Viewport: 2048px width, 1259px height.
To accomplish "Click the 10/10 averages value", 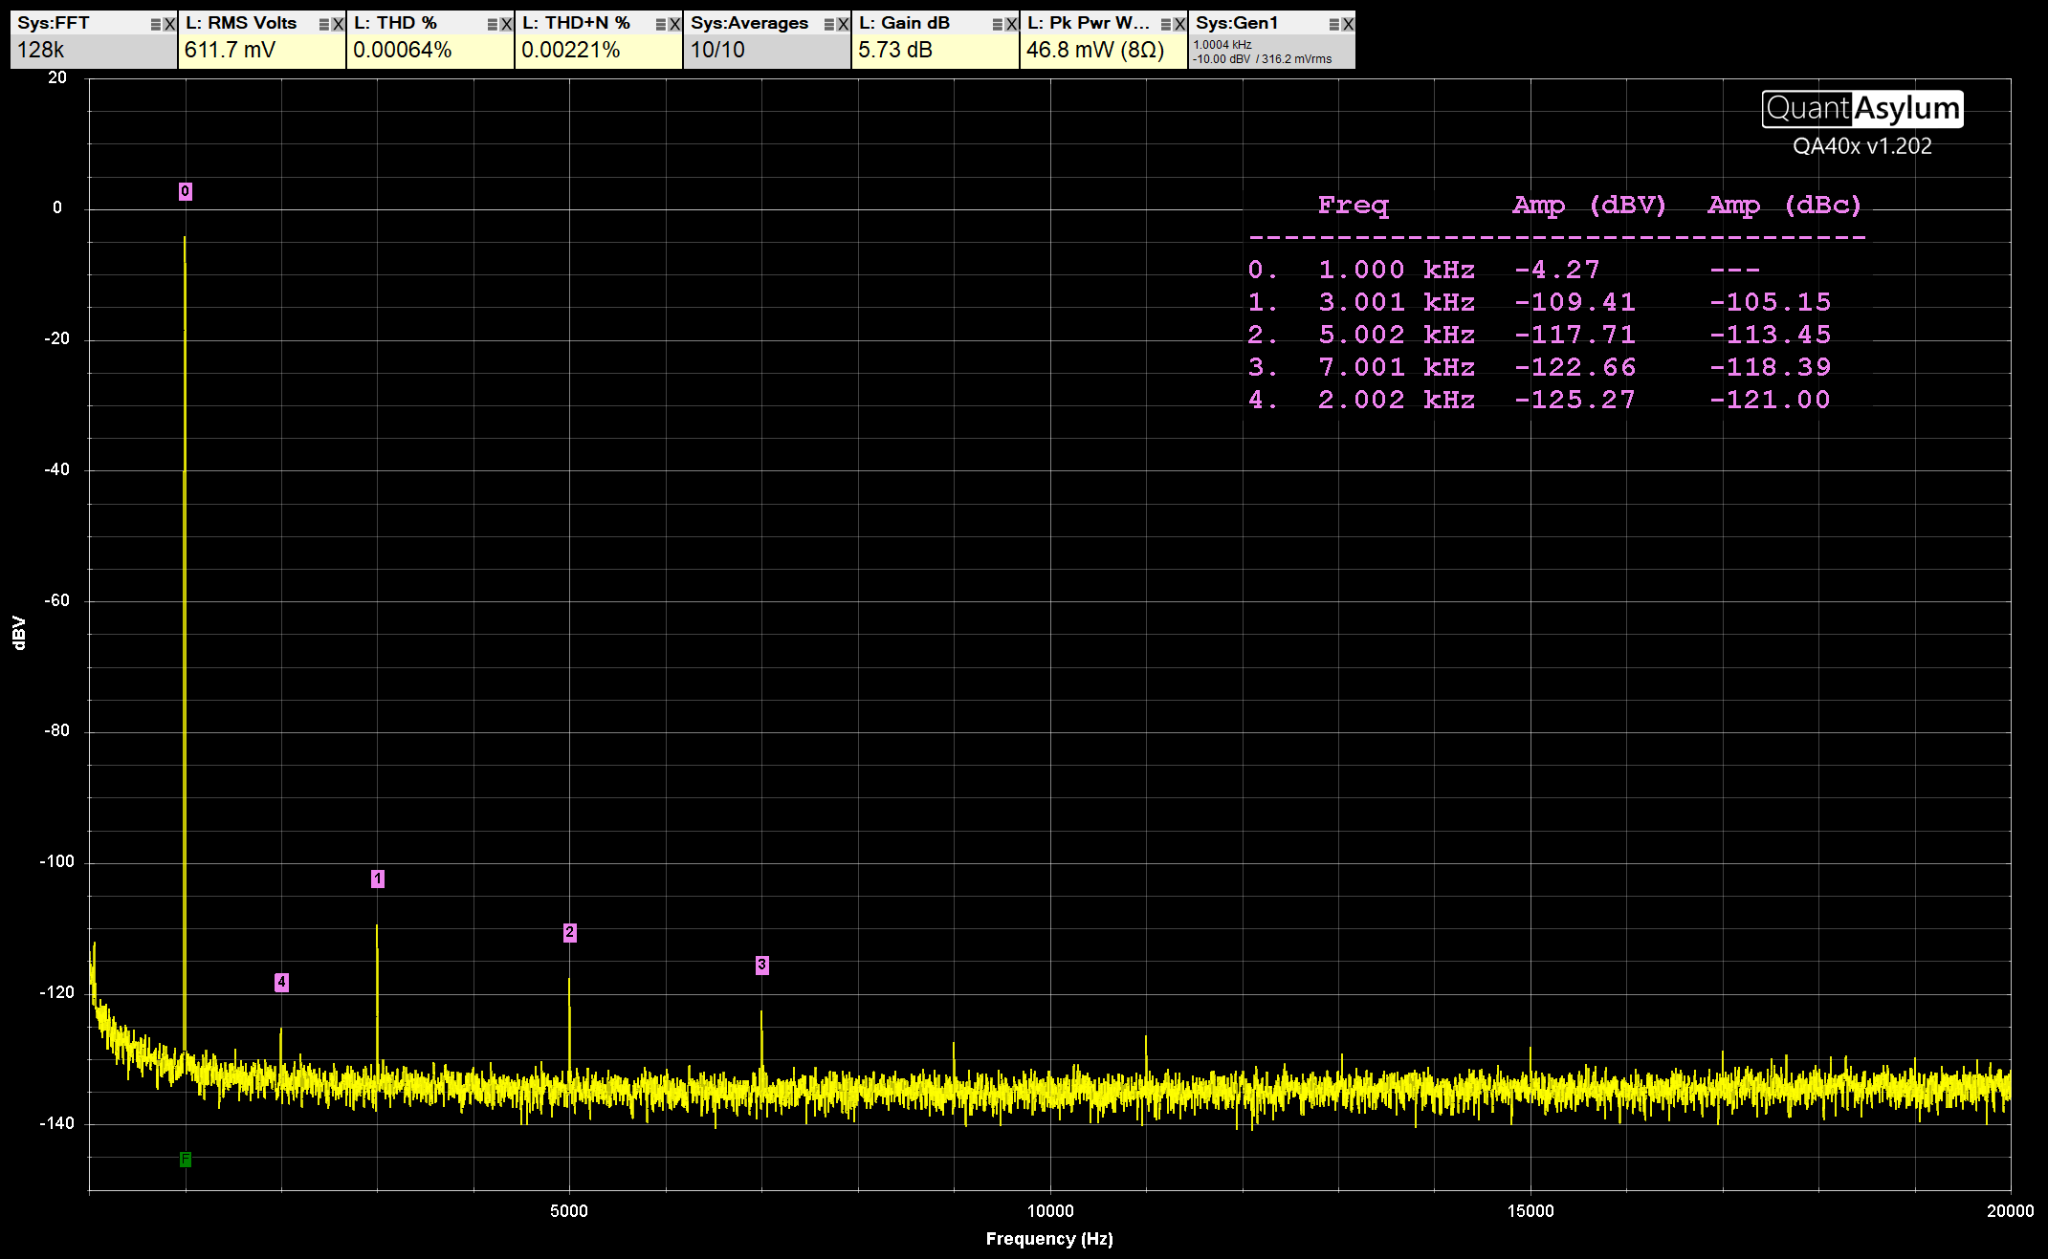I will point(718,50).
